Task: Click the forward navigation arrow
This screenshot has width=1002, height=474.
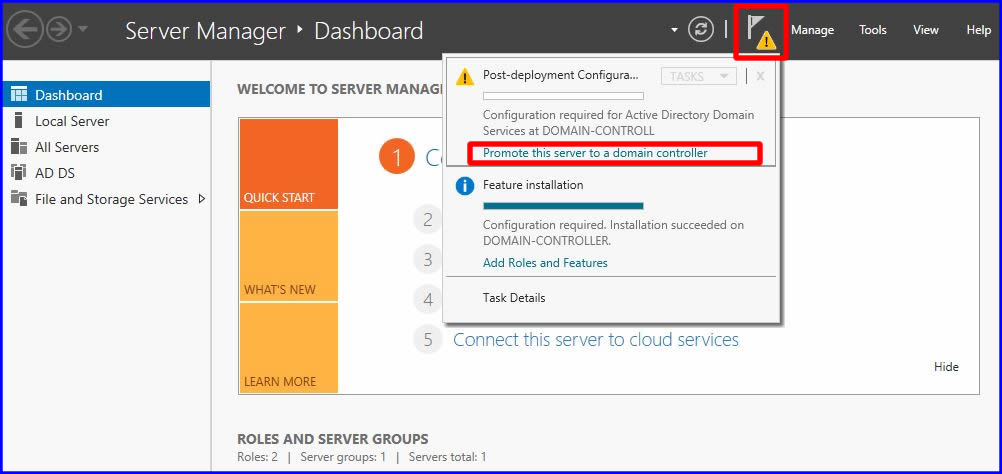Action: click(58, 30)
